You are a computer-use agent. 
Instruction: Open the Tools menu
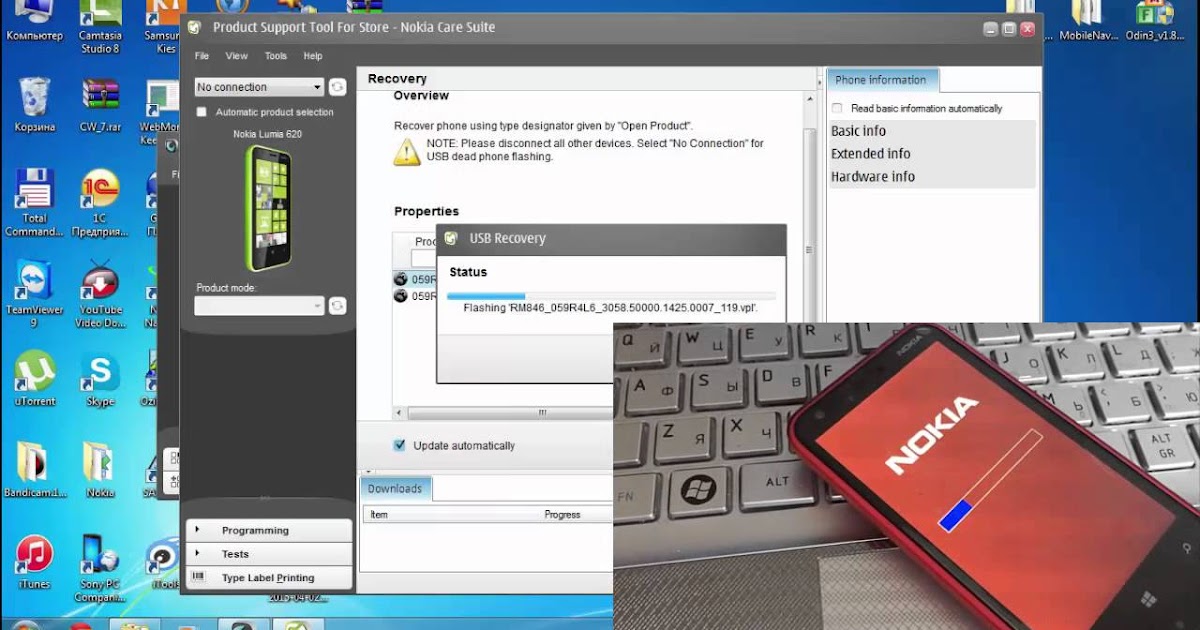tap(275, 56)
